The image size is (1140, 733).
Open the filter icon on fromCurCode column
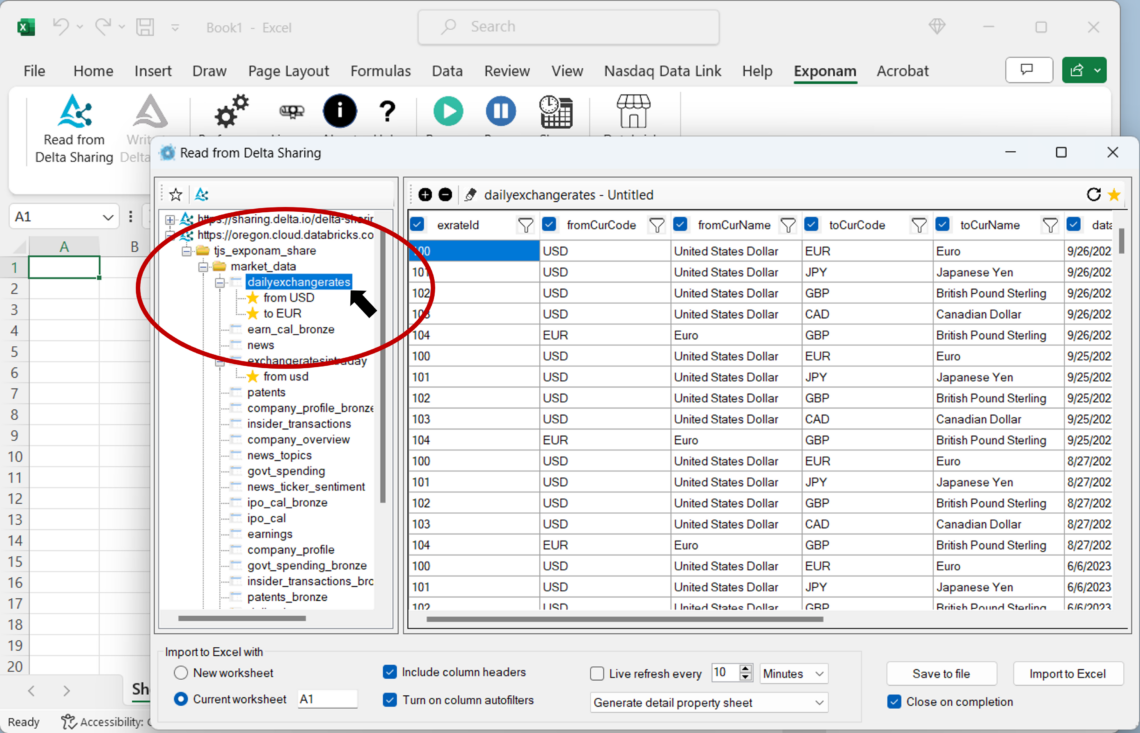[656, 226]
